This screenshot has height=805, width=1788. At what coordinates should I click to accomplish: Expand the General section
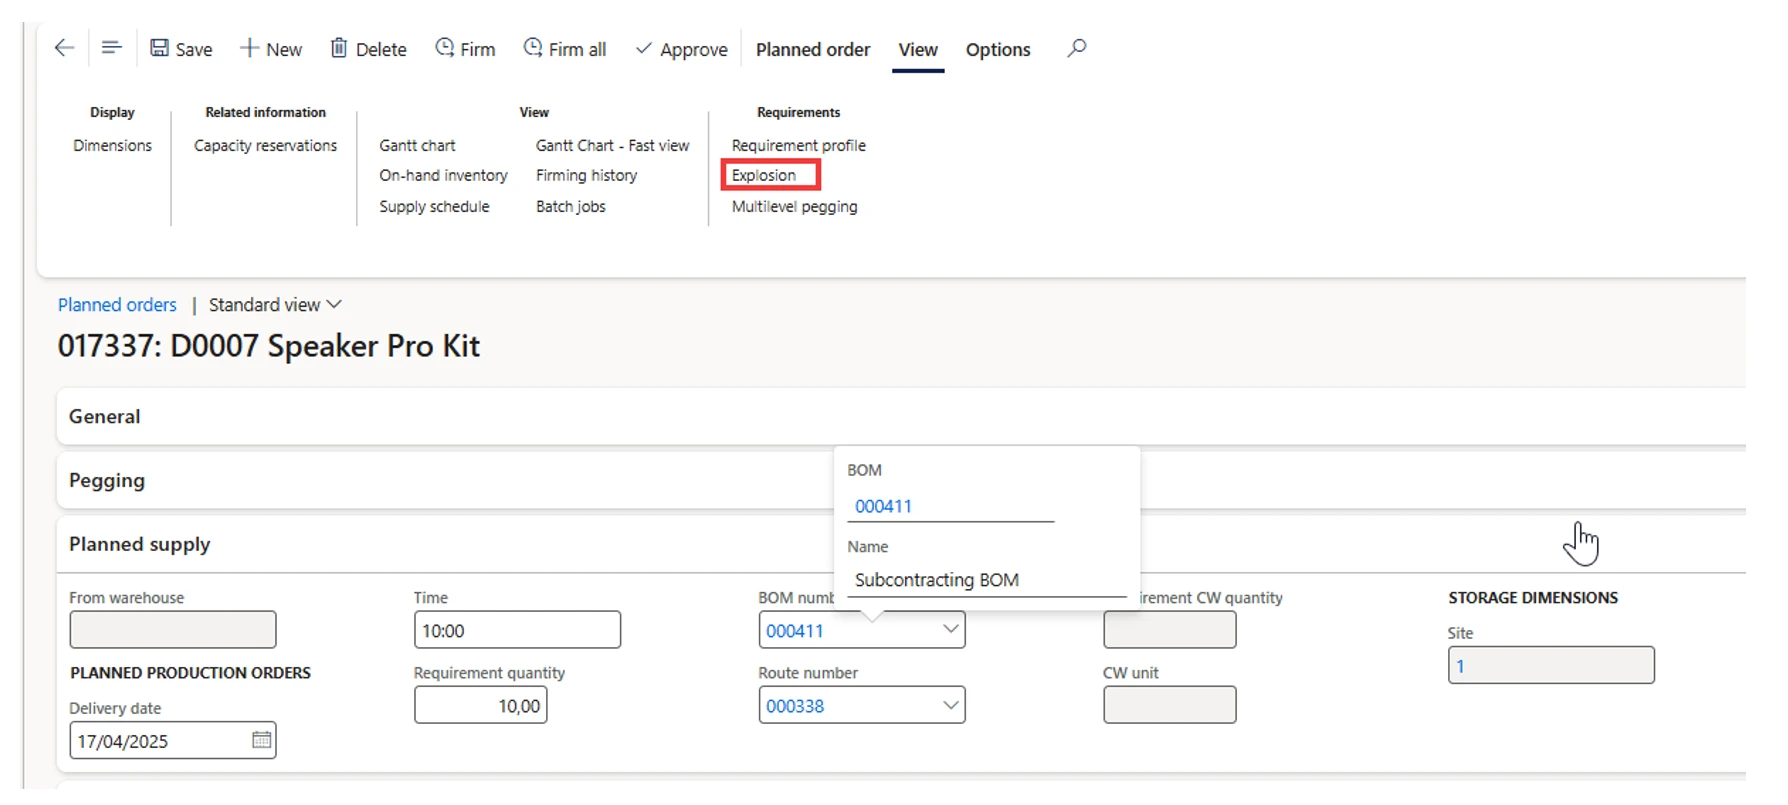pos(105,417)
